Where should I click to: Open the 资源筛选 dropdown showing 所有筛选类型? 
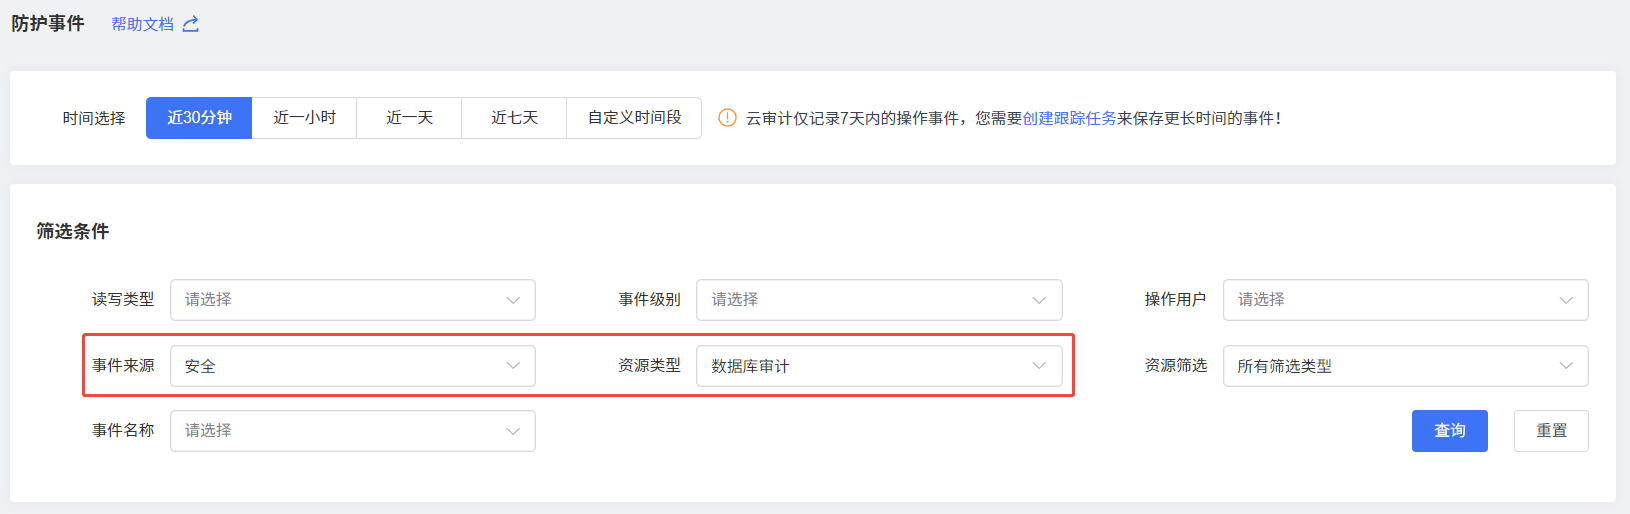1404,366
